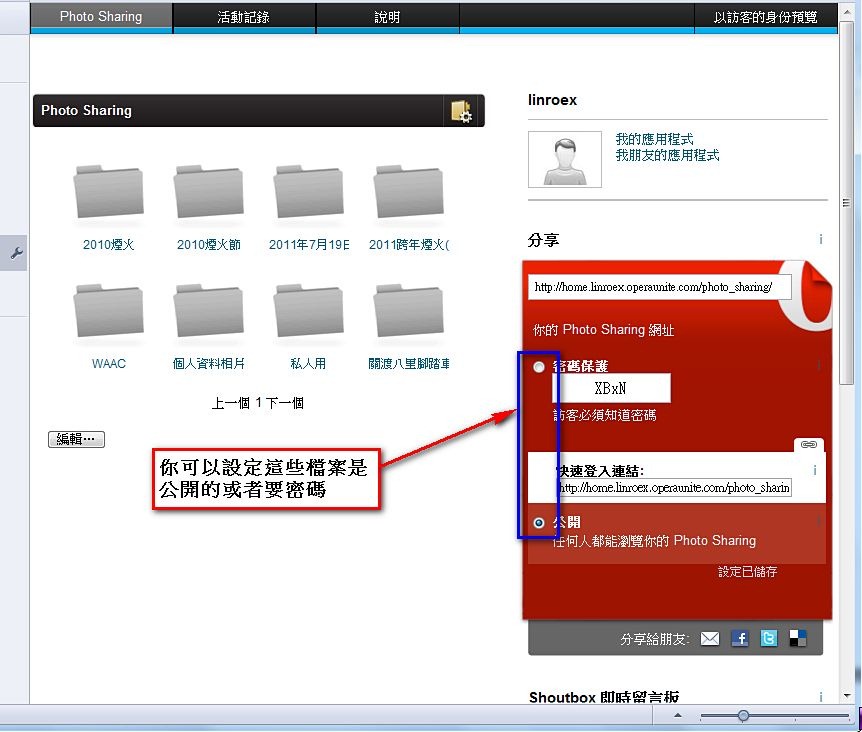
Task: Go to 下一個 page
Action: pyautogui.click(x=285, y=403)
